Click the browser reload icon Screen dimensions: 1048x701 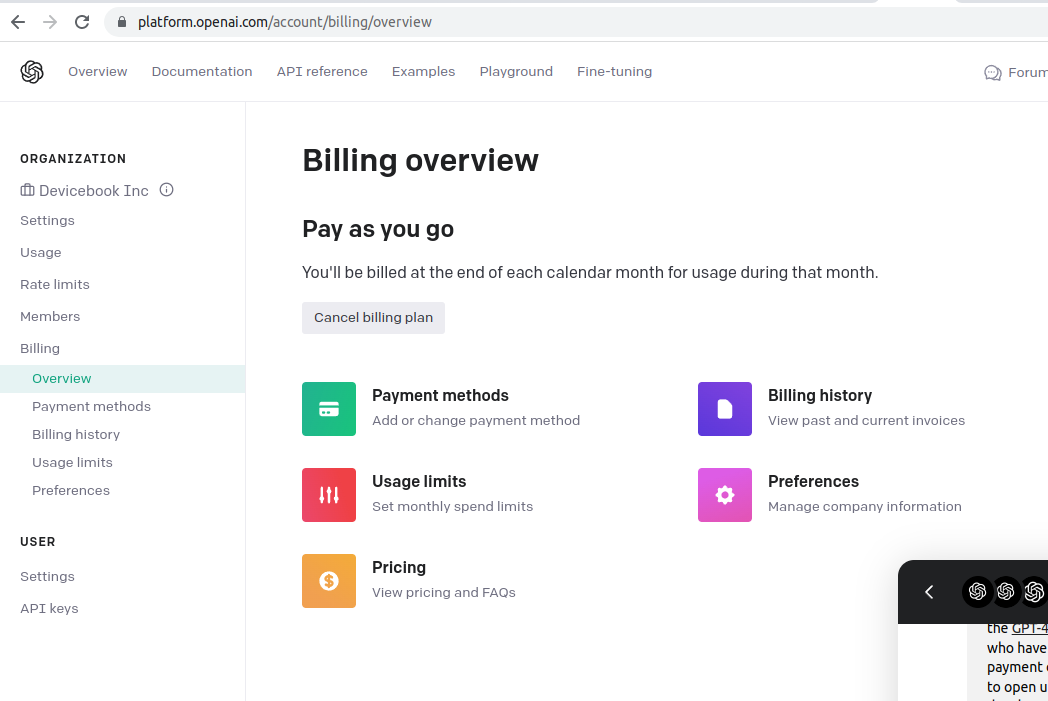tap(83, 21)
